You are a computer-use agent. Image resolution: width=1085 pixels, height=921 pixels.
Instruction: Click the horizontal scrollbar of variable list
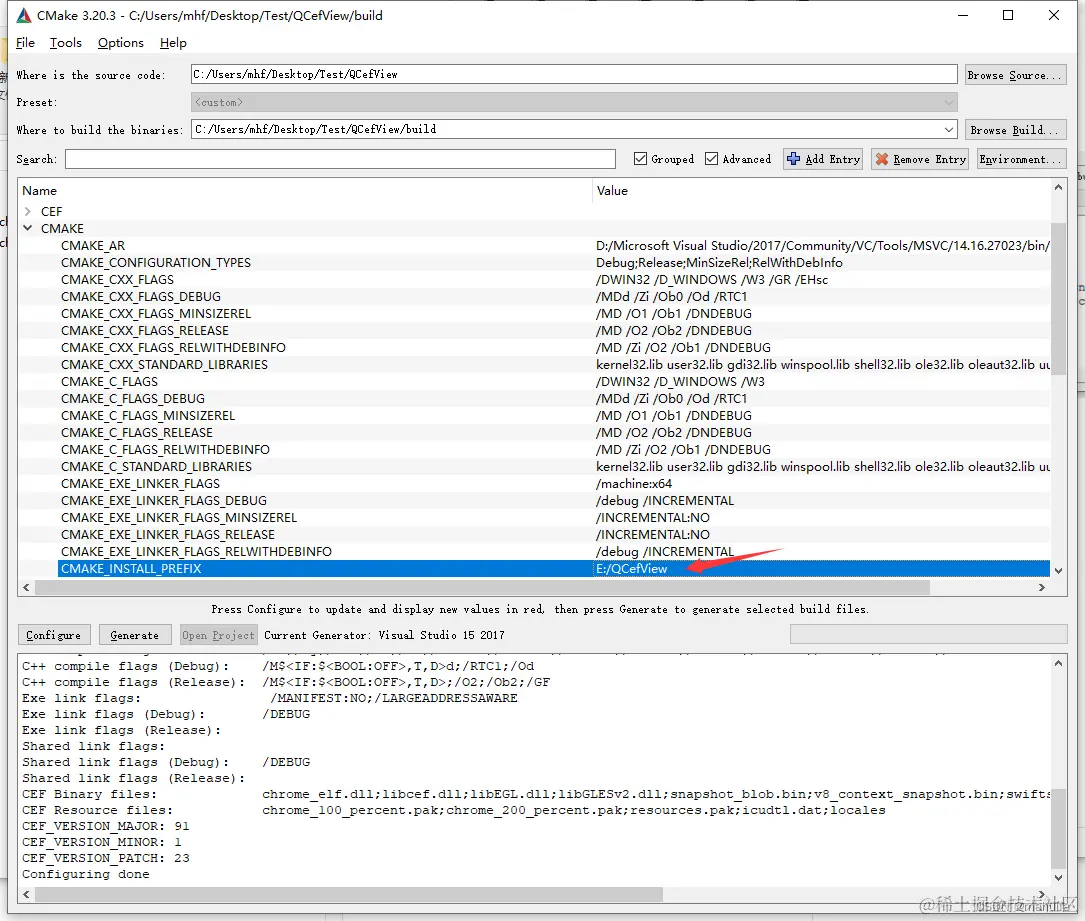pos(482,587)
